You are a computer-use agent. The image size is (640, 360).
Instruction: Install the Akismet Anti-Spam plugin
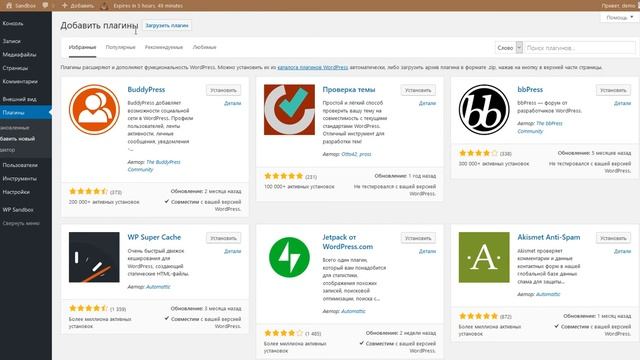point(613,238)
